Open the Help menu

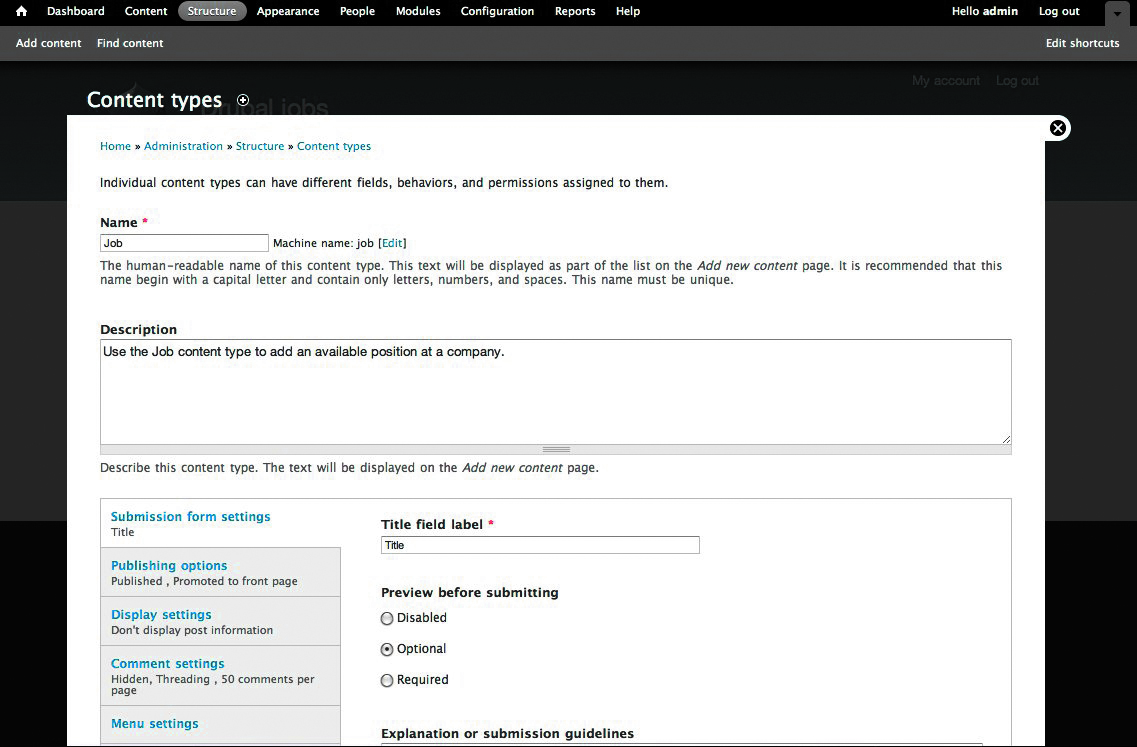[x=628, y=12]
